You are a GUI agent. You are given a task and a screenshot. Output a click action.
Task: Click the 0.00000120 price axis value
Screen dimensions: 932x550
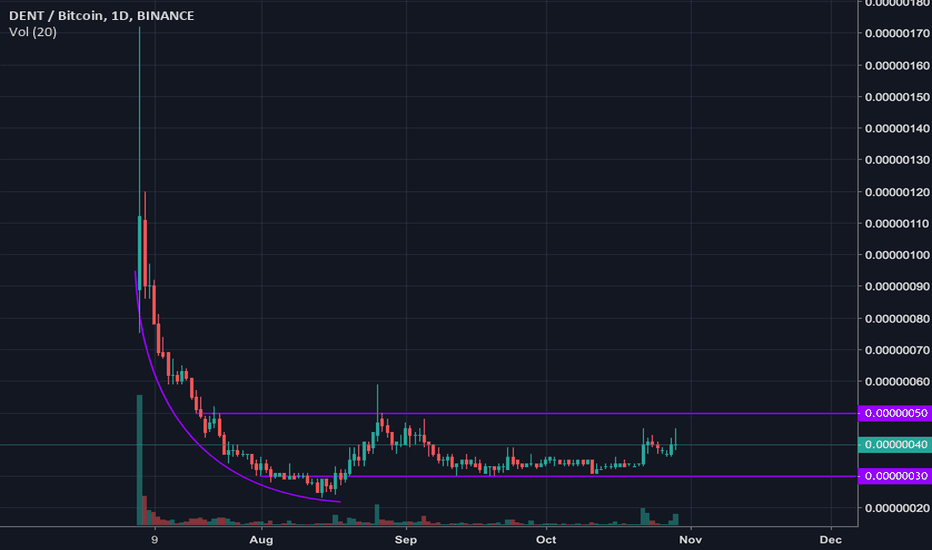pyautogui.click(x=897, y=192)
